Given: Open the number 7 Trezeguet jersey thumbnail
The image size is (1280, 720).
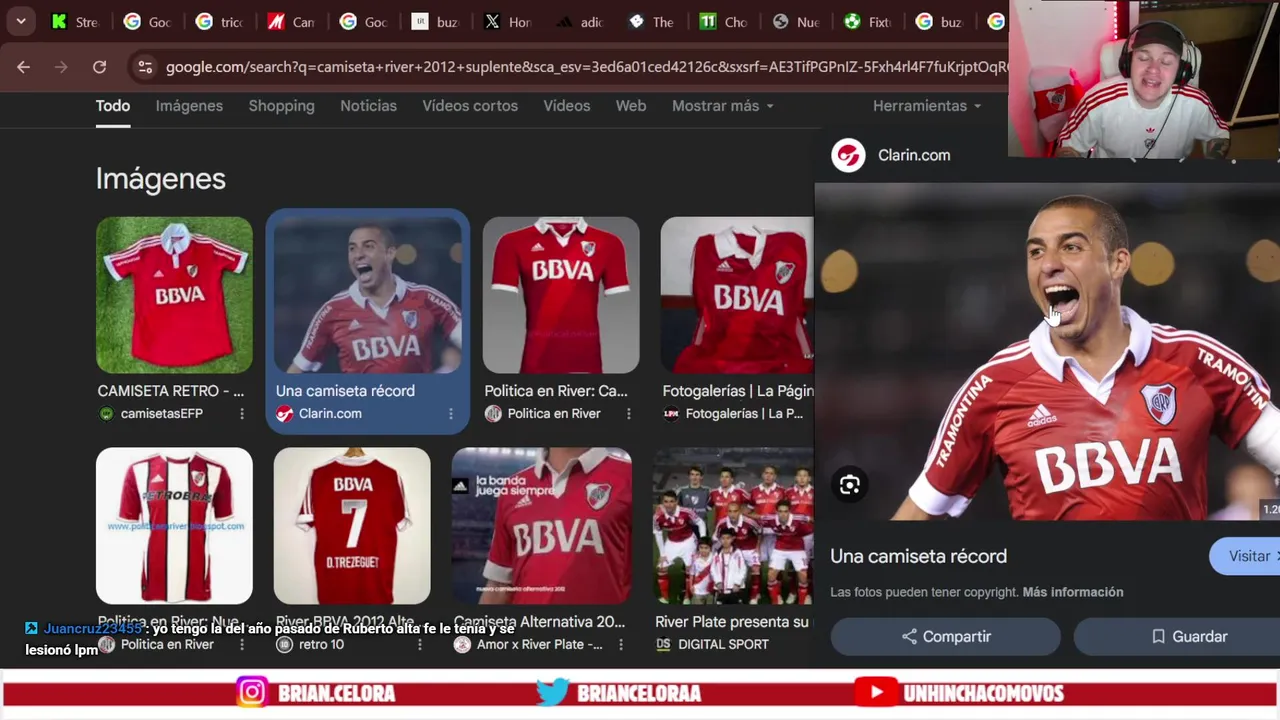Looking at the screenshot, I should click(x=352, y=526).
